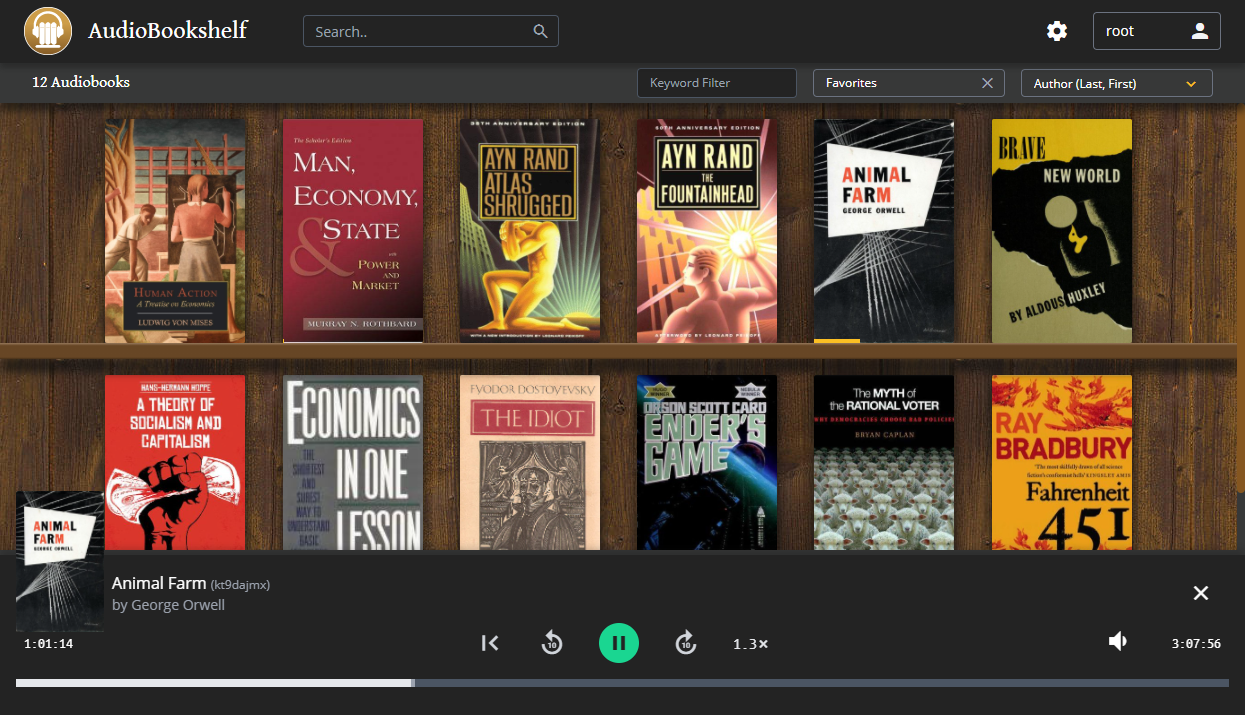1245x715 pixels.
Task: Jump back 10 seconds in audiobook
Action: 552,643
